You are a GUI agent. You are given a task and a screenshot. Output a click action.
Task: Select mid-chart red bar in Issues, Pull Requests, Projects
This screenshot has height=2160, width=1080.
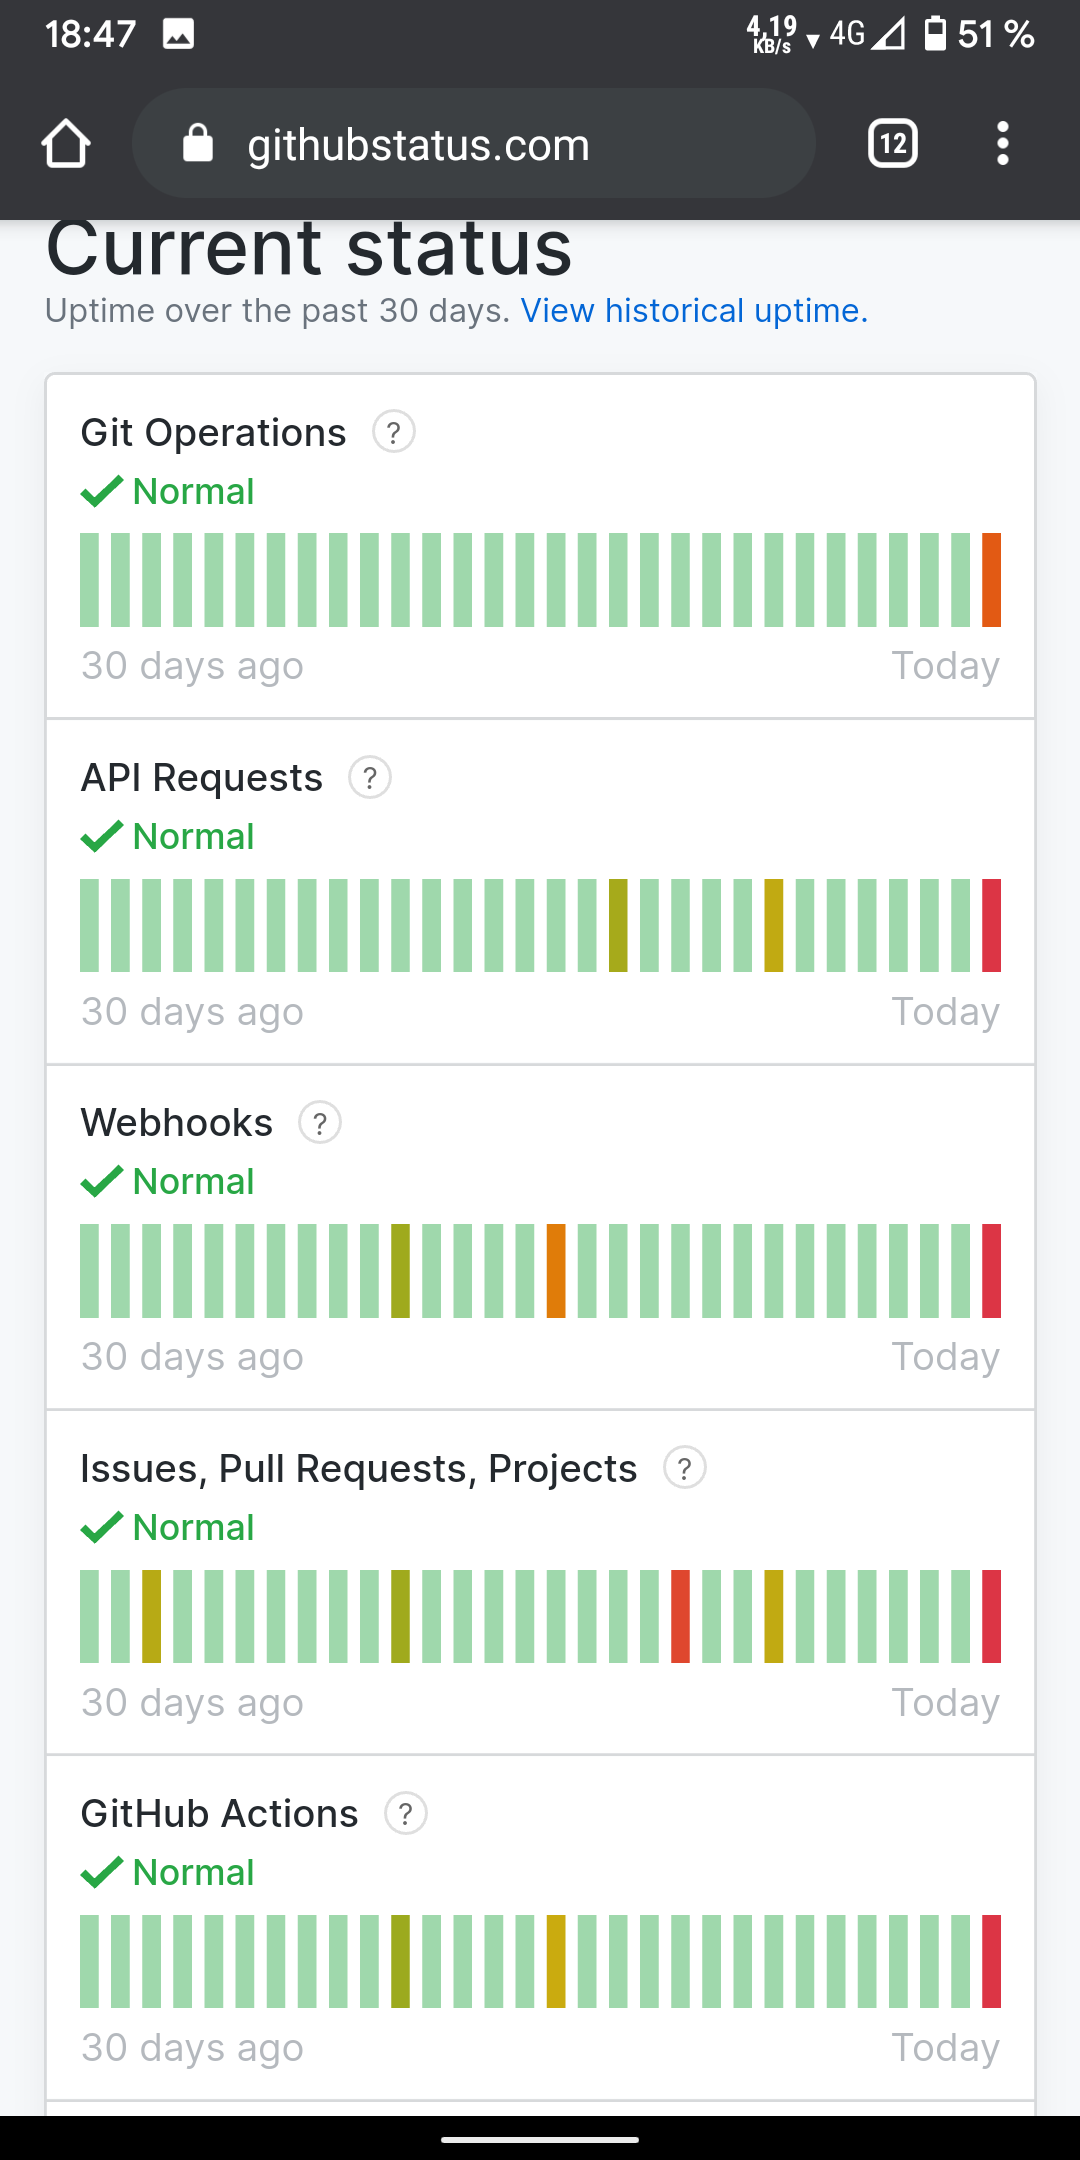pyautogui.click(x=680, y=1616)
